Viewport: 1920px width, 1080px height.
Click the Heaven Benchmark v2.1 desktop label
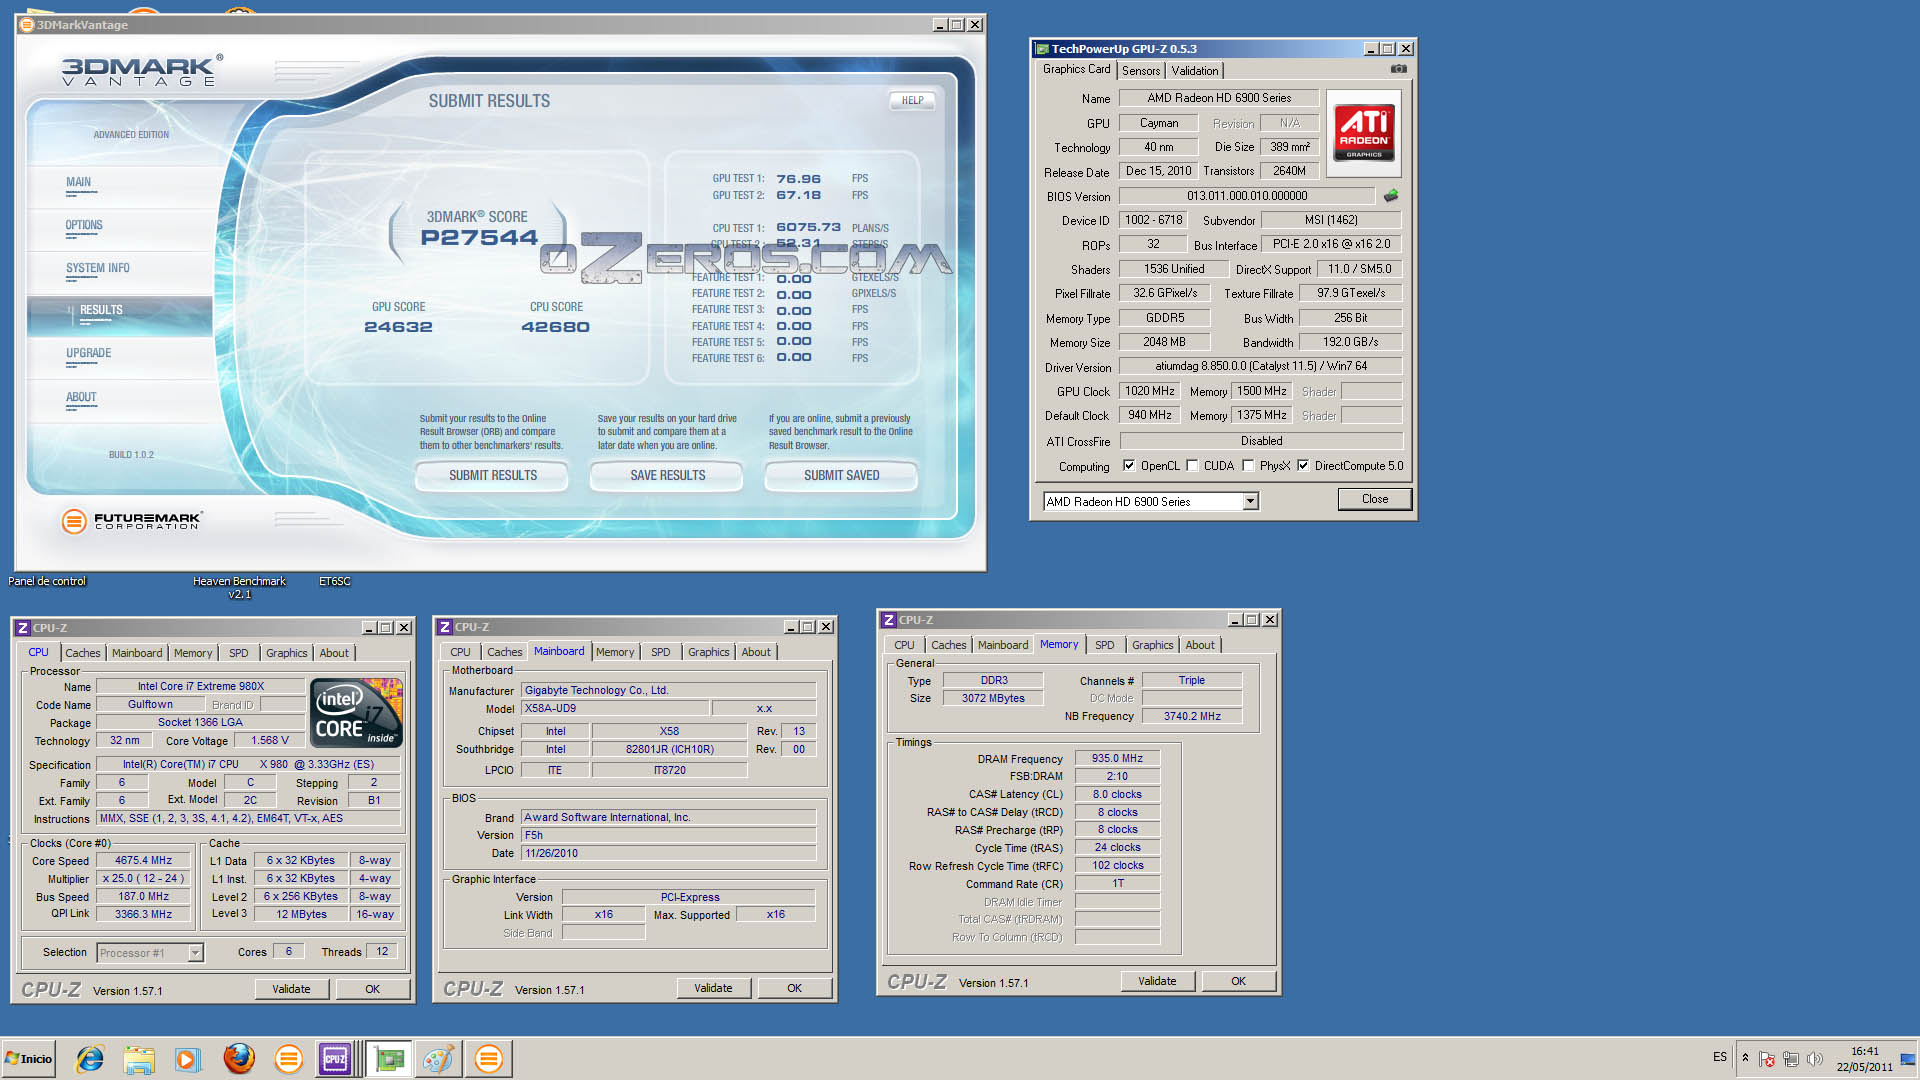tap(239, 588)
